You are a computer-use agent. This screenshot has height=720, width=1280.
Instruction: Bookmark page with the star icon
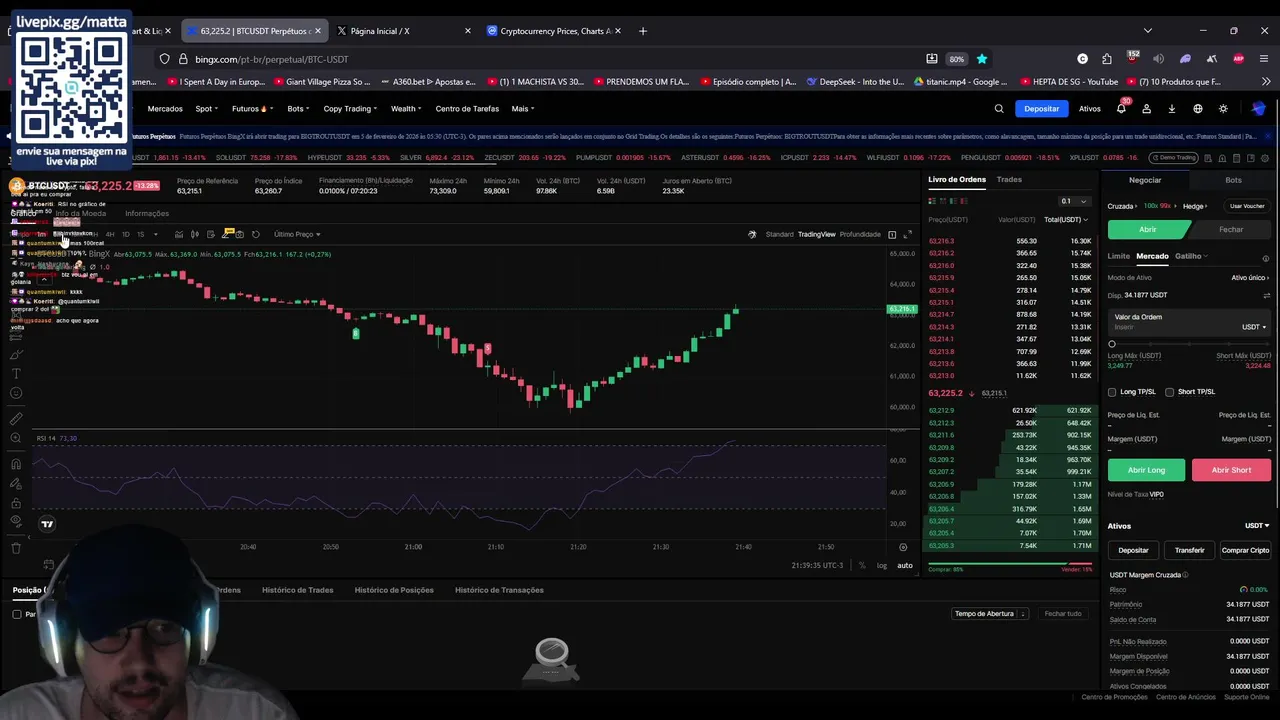982,59
